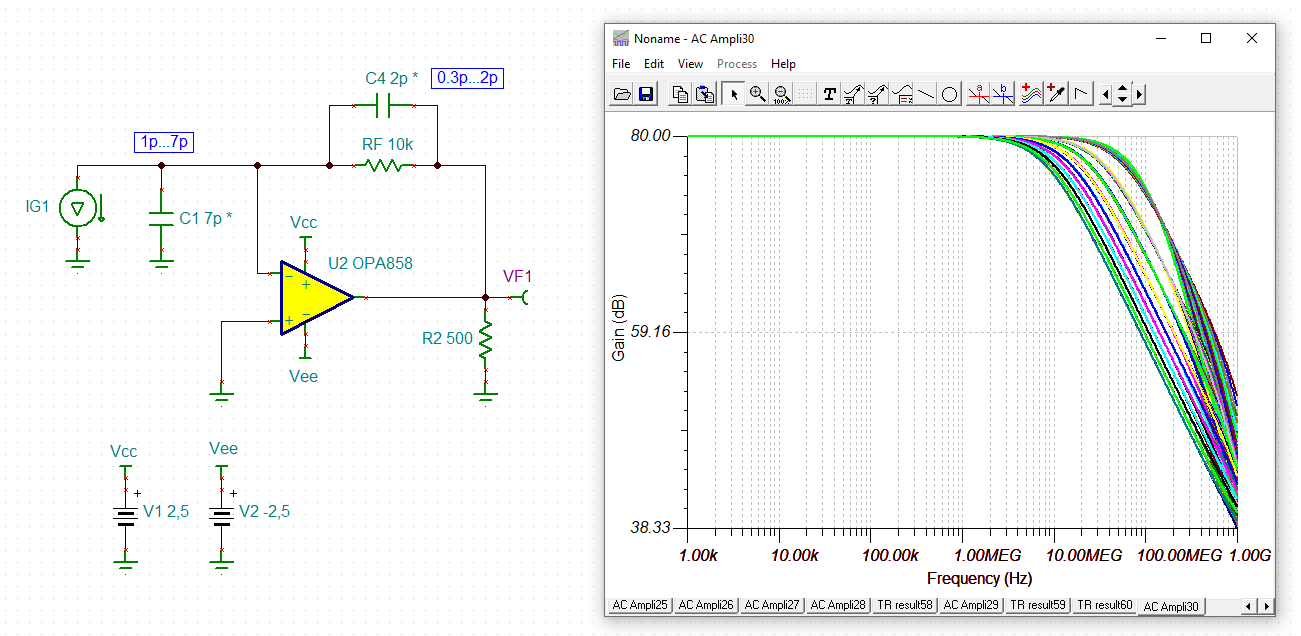This screenshot has height=636, width=1301.
Task: Switch to the AC Ampli25 tab
Action: point(640,605)
